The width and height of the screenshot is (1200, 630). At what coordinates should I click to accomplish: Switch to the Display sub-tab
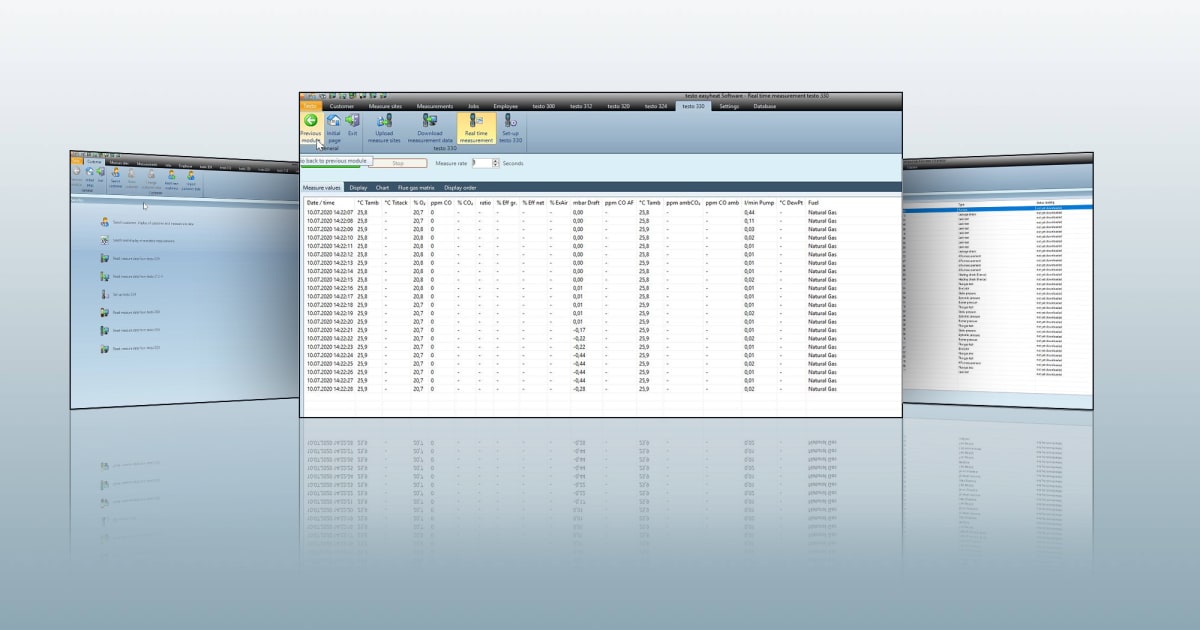pos(358,187)
